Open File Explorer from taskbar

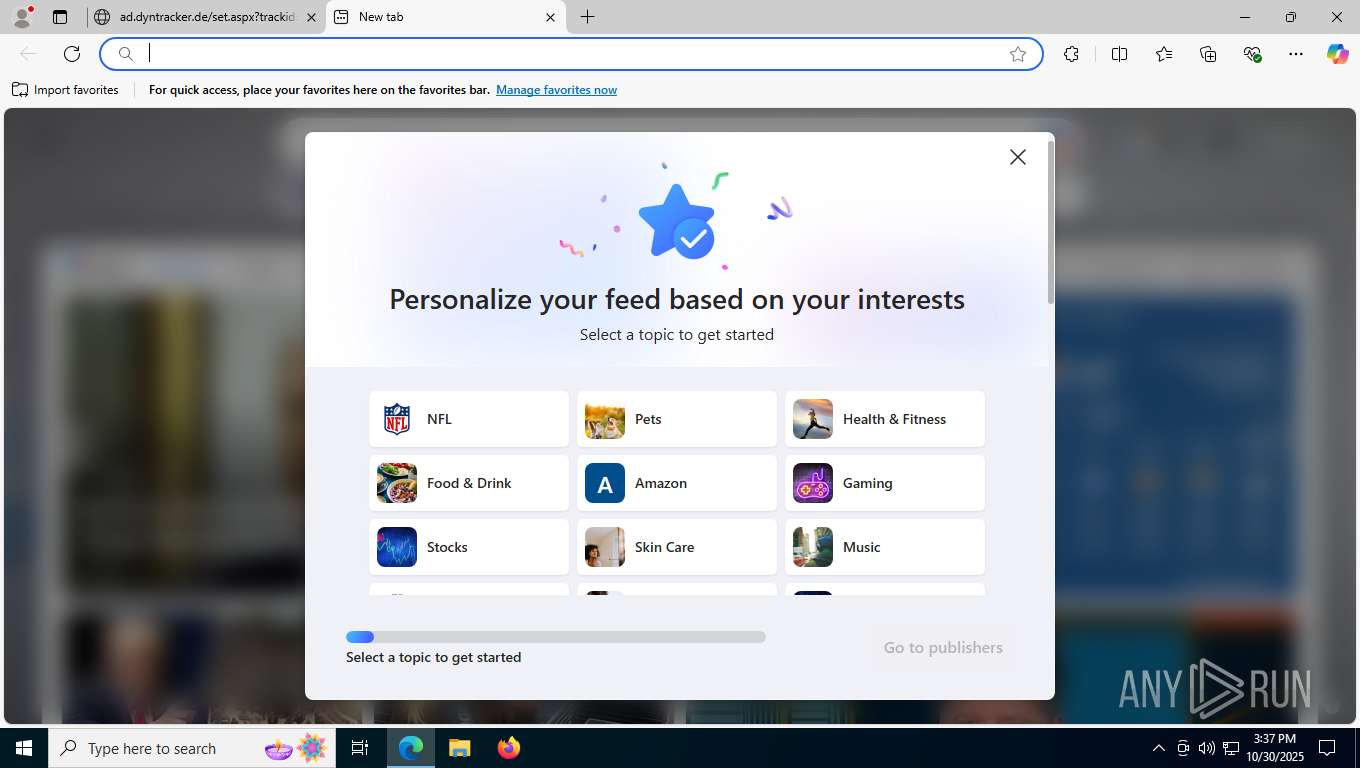459,748
